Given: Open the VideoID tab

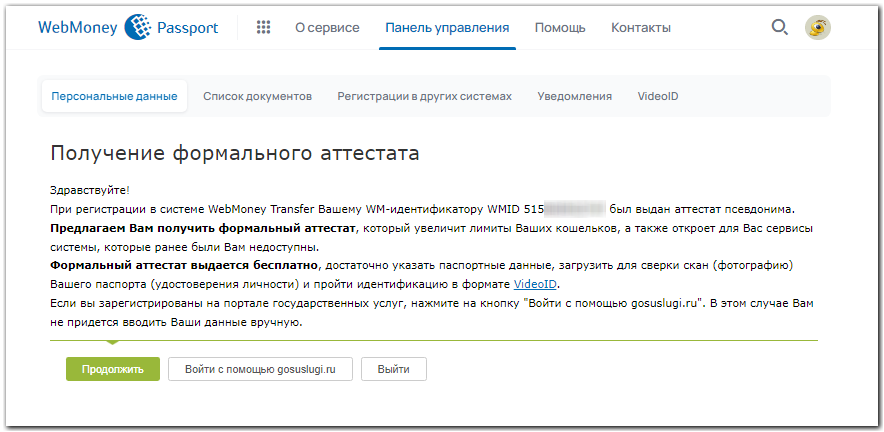Looking at the screenshot, I should [x=658, y=96].
